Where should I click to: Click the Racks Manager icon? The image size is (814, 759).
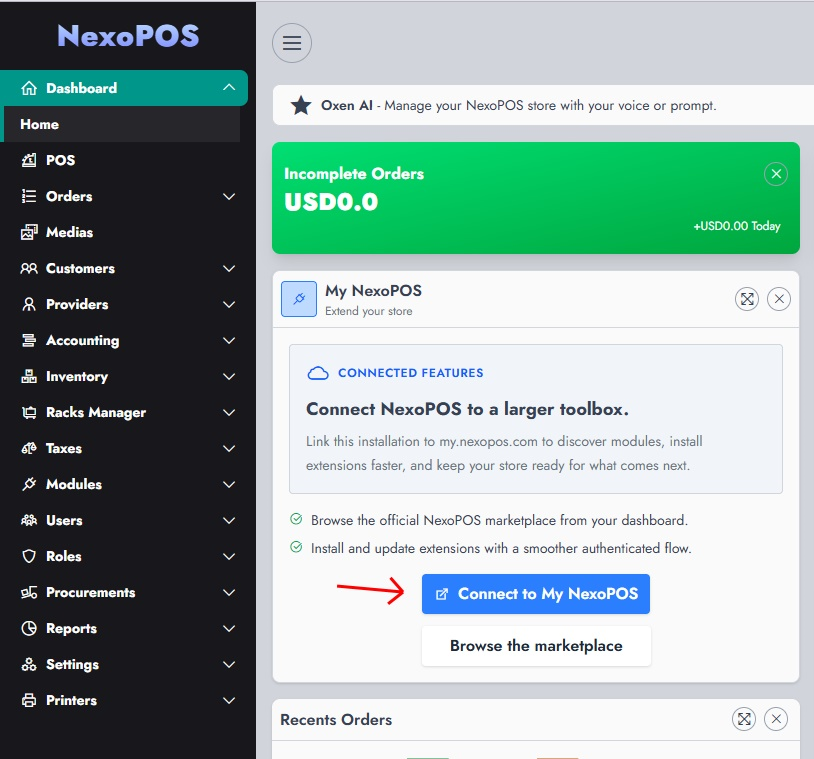(x=29, y=412)
